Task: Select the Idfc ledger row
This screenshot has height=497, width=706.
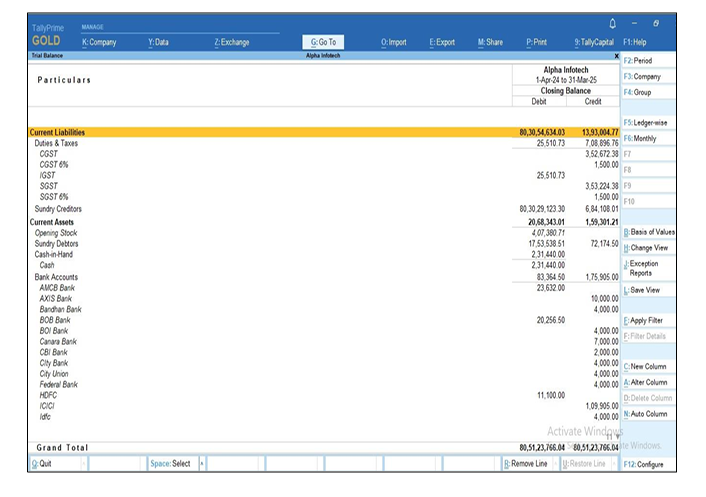Action: coord(324,417)
